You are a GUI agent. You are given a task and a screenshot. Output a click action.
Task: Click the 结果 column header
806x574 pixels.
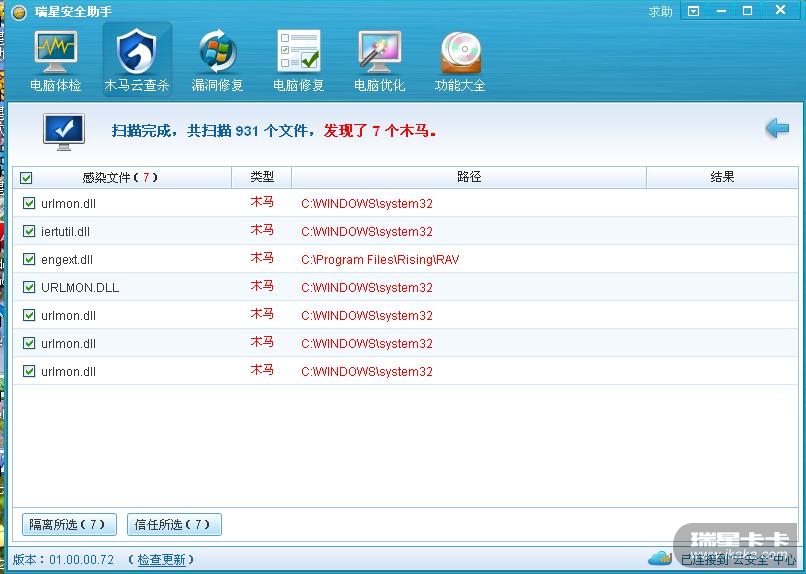pyautogui.click(x=722, y=177)
